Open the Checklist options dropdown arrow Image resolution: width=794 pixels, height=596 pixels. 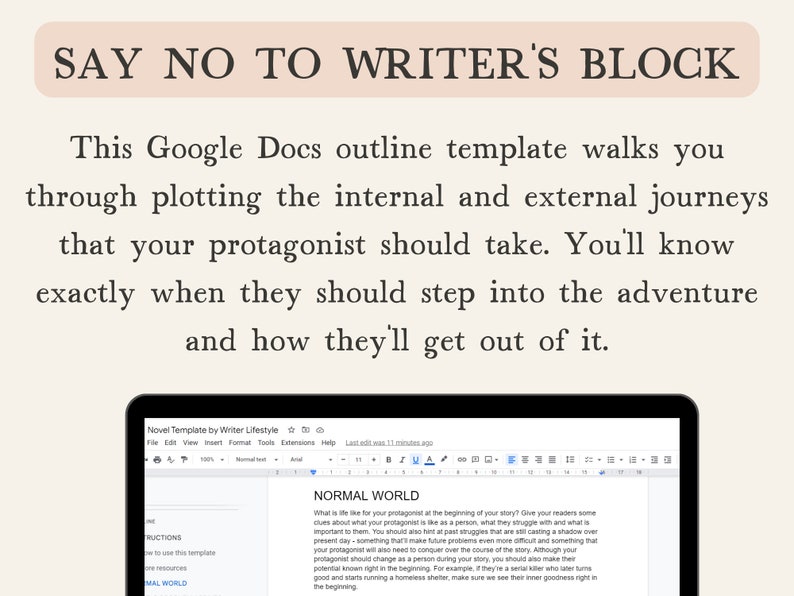coord(599,460)
